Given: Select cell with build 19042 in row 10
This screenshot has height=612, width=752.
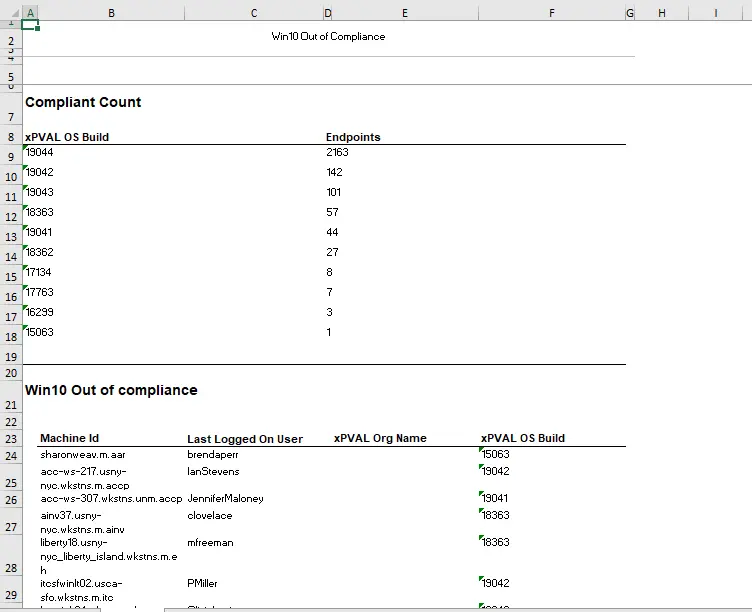Looking at the screenshot, I should [39, 172].
